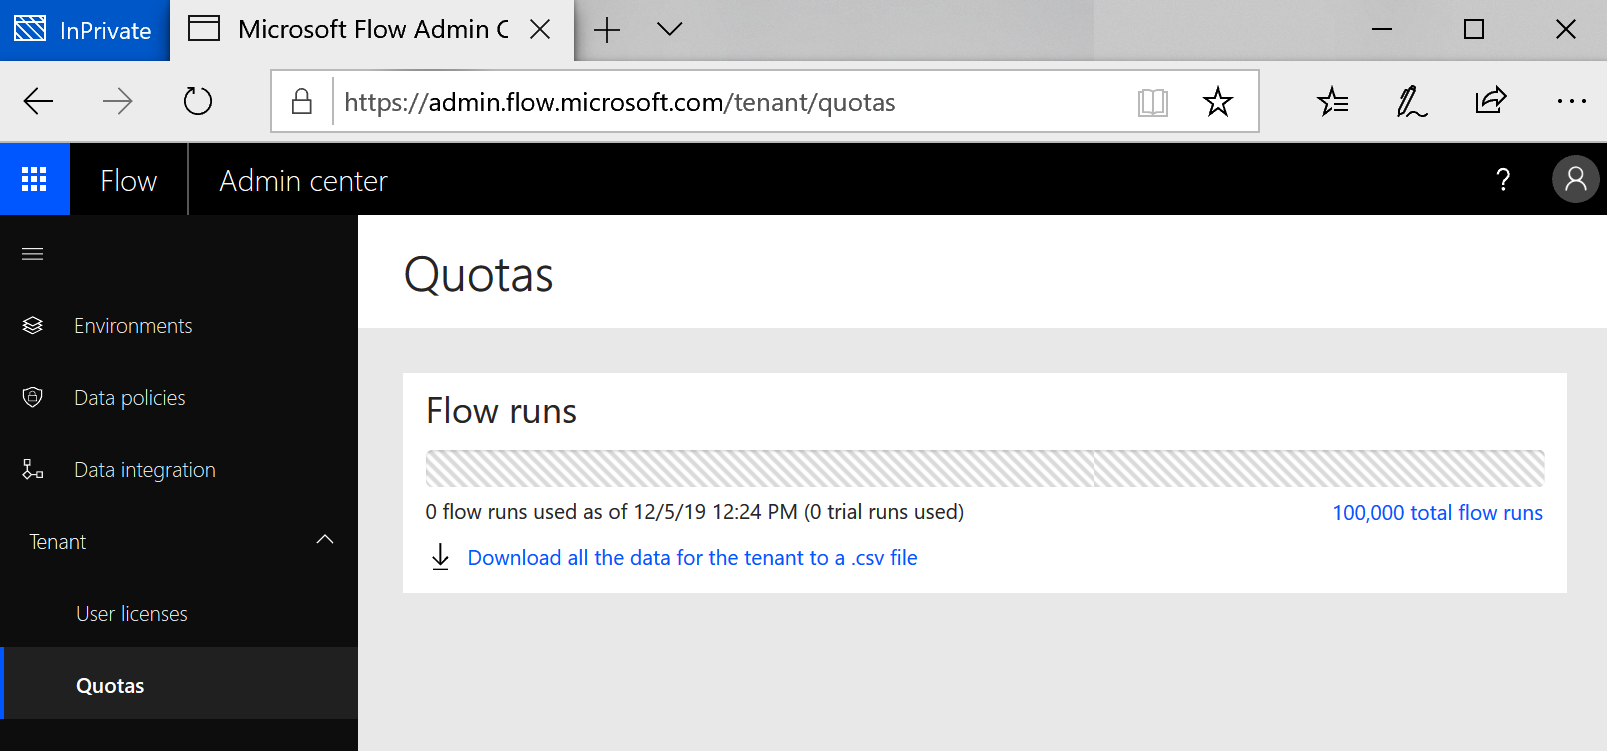Click the Environments layers icon
The width and height of the screenshot is (1607, 751).
point(33,326)
